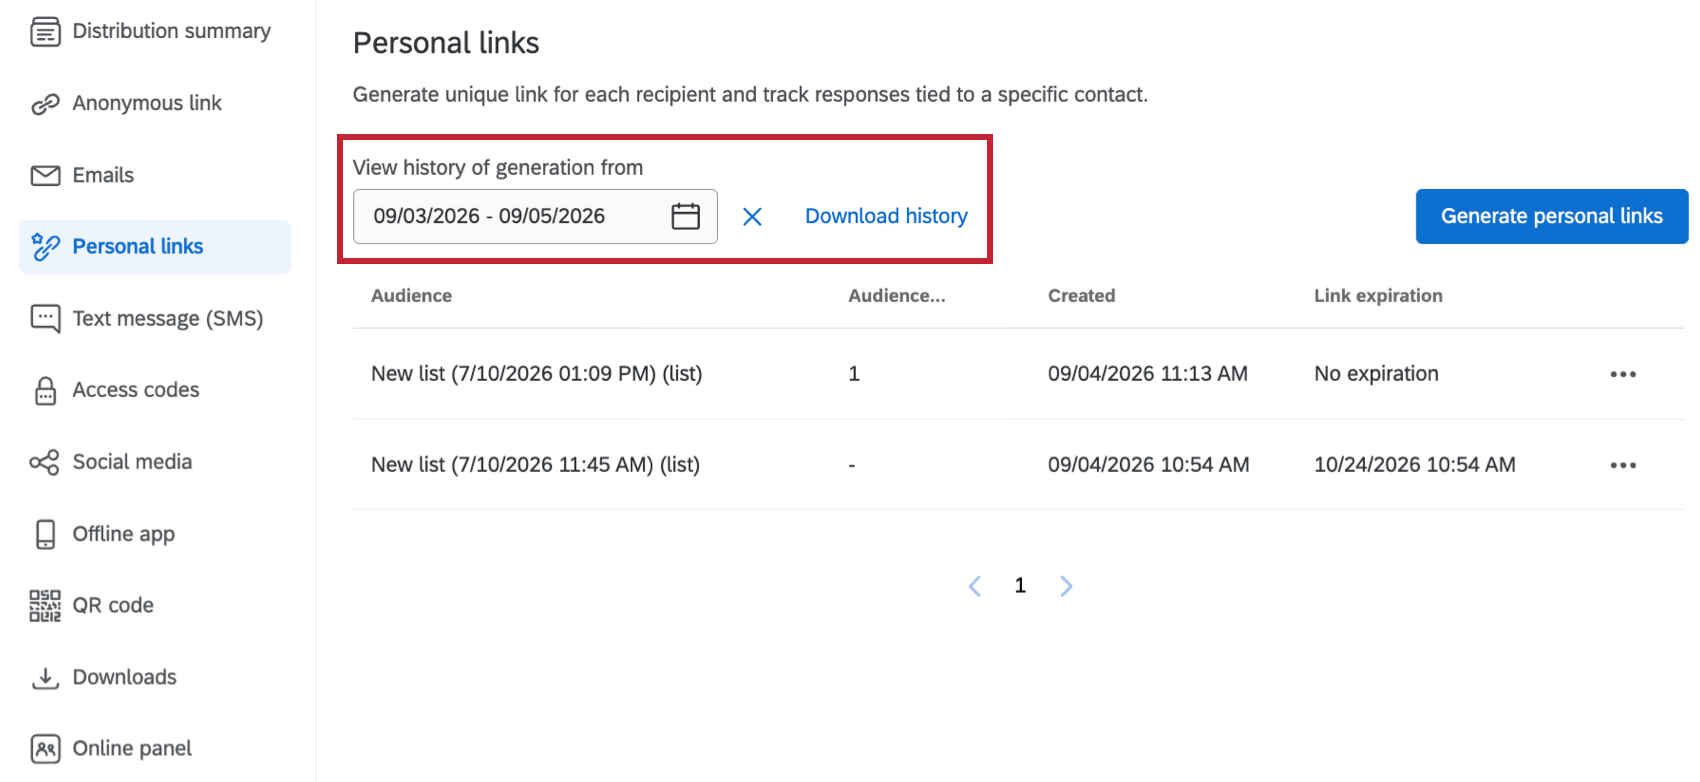The height and width of the screenshot is (782, 1700).
Task: Click the Online panel people icon
Action: 45,749
